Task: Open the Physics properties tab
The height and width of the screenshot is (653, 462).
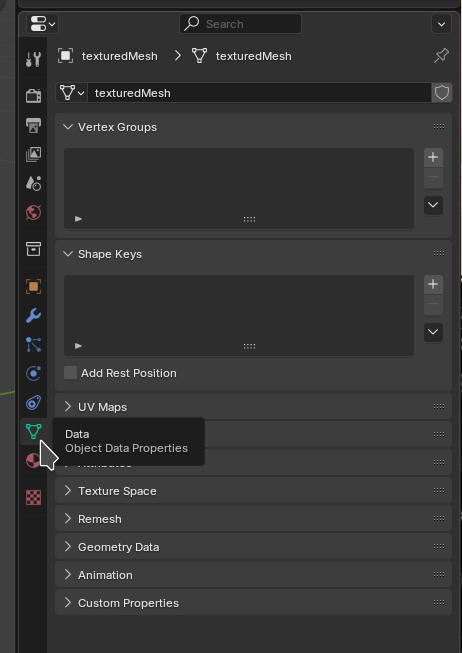Action: tap(33, 373)
